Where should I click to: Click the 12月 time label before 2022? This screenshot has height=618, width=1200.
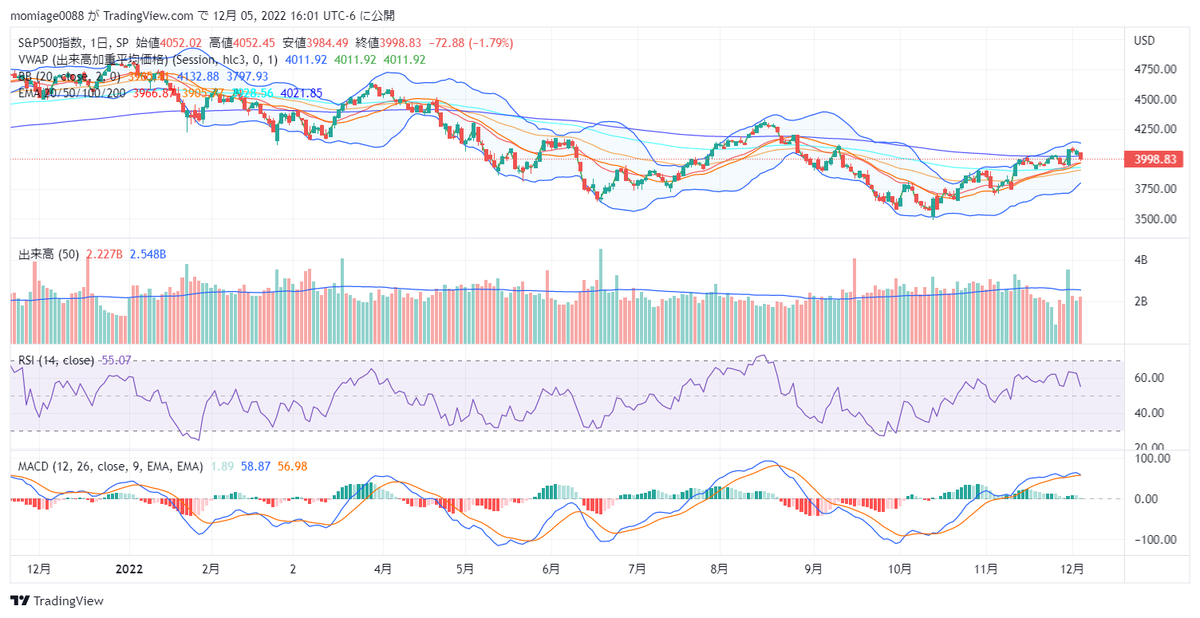[40, 569]
